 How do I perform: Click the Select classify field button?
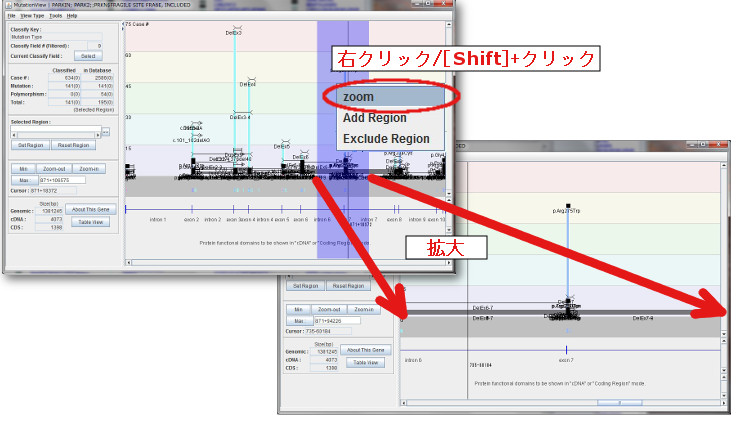point(87,56)
